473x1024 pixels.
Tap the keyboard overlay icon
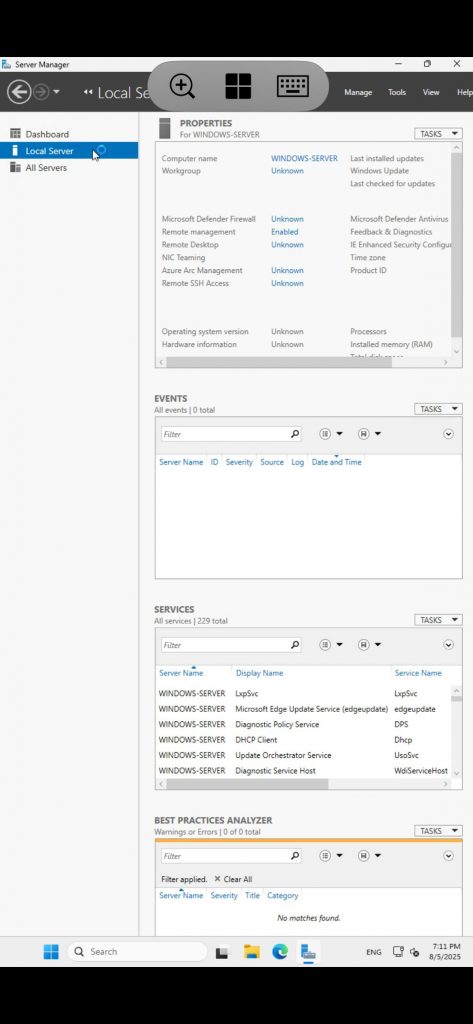(x=293, y=86)
